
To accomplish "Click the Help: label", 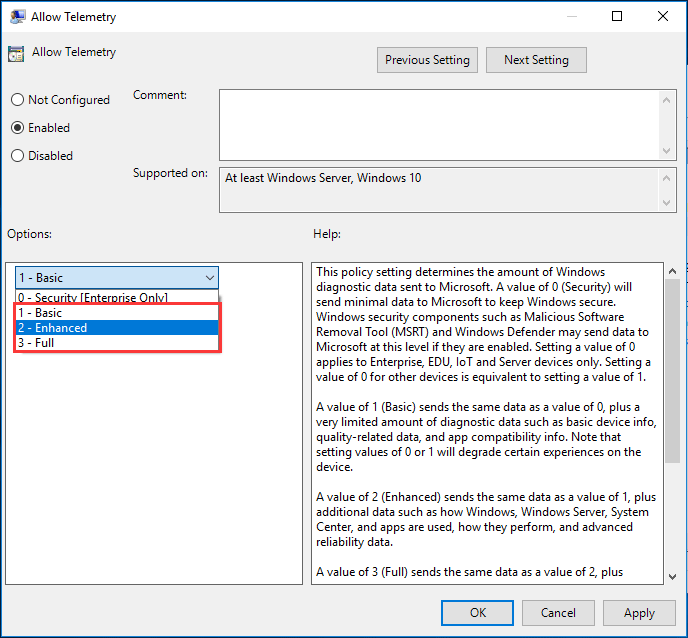I will [x=327, y=234].
